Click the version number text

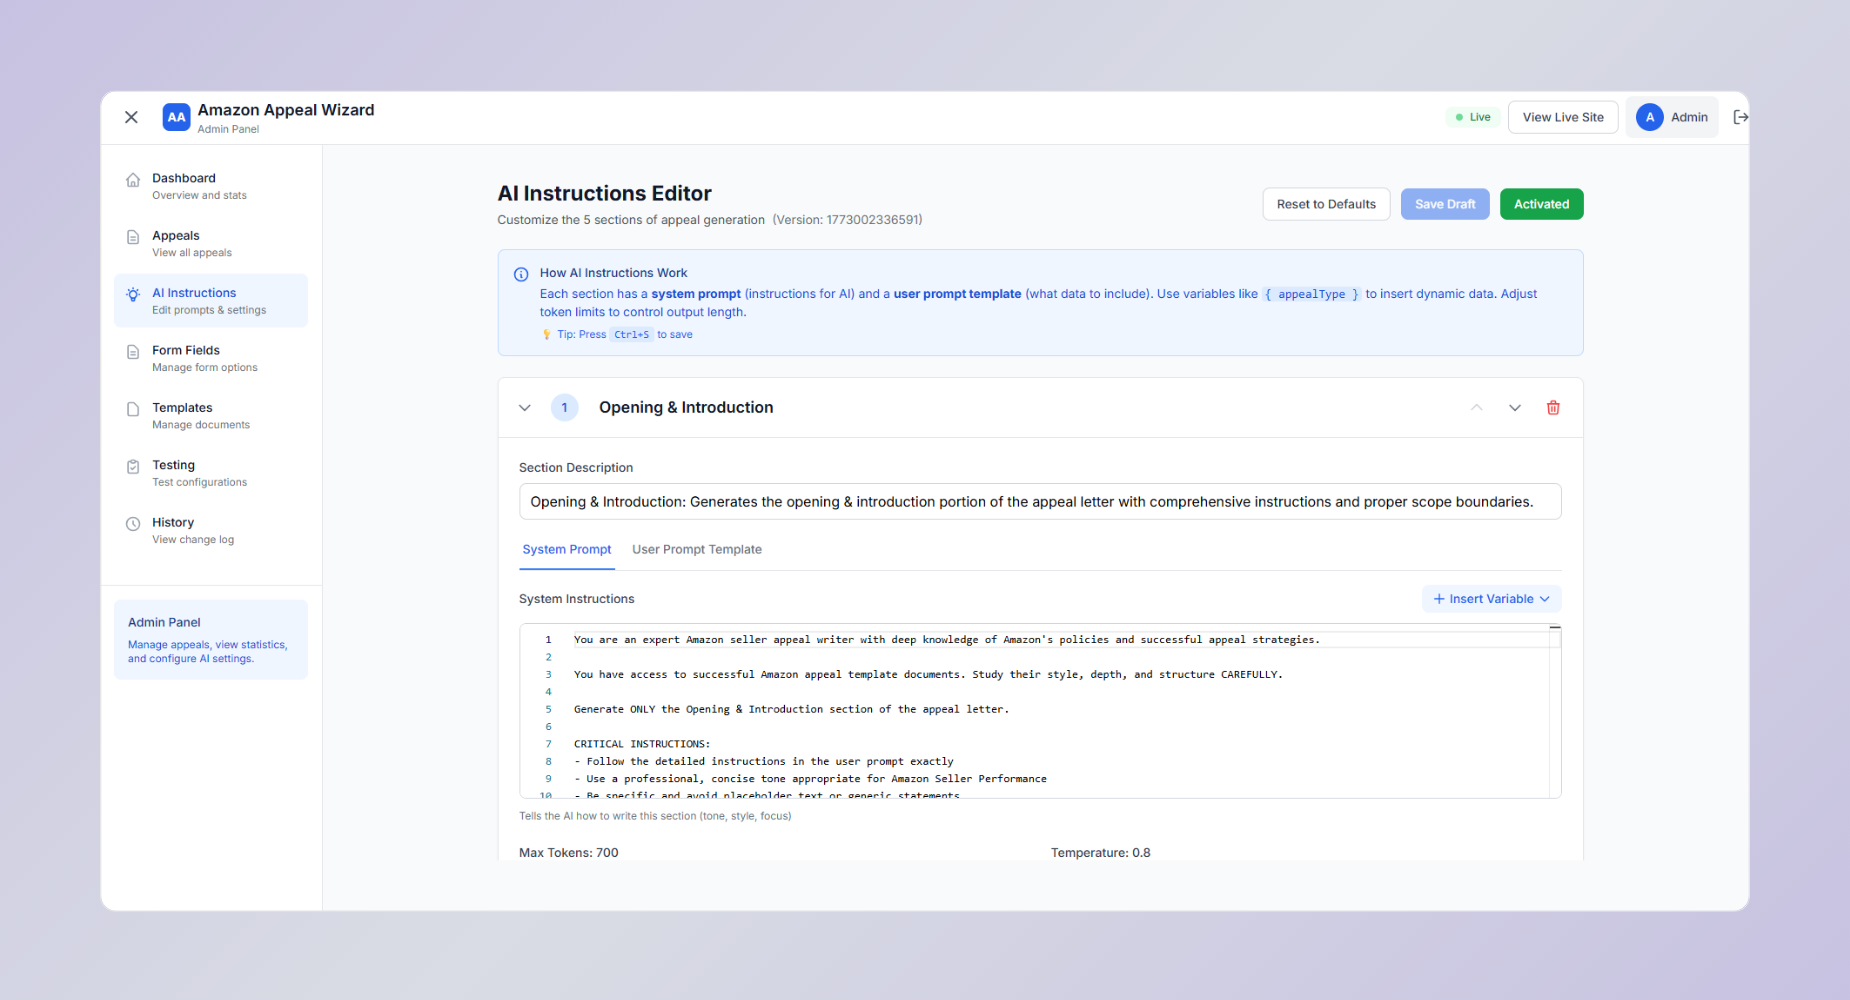pos(847,220)
